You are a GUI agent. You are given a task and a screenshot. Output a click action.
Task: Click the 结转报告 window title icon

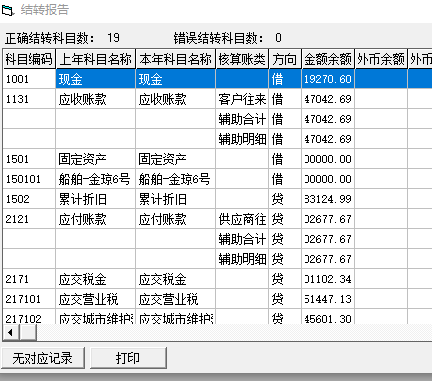click(8, 10)
